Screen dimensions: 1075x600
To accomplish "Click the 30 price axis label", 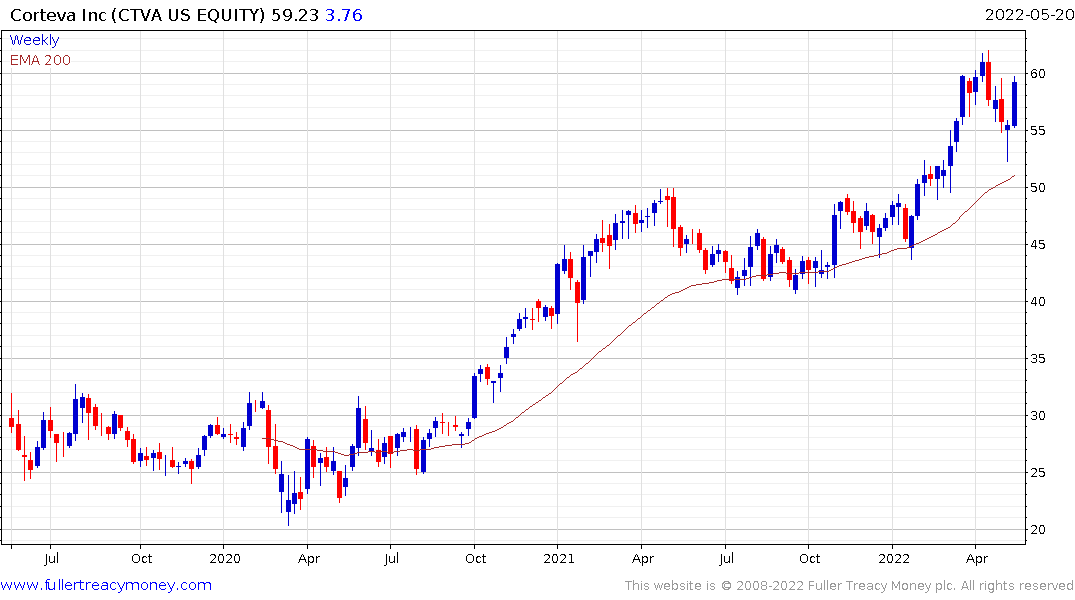I will (1038, 415).
